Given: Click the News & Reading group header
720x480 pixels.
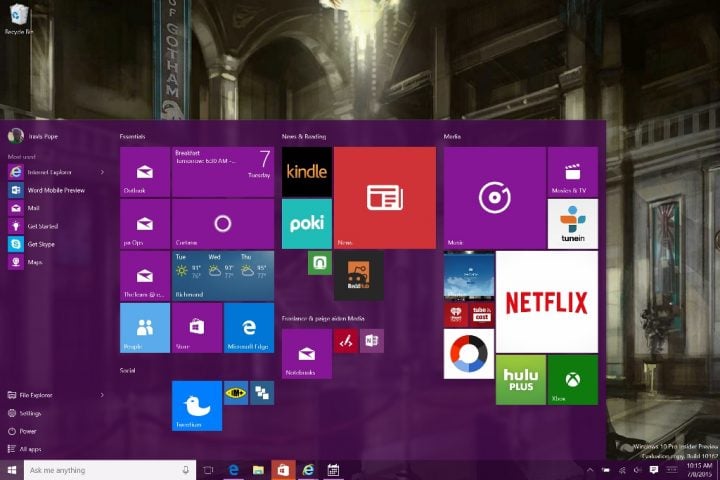Looking at the screenshot, I should click(304, 136).
